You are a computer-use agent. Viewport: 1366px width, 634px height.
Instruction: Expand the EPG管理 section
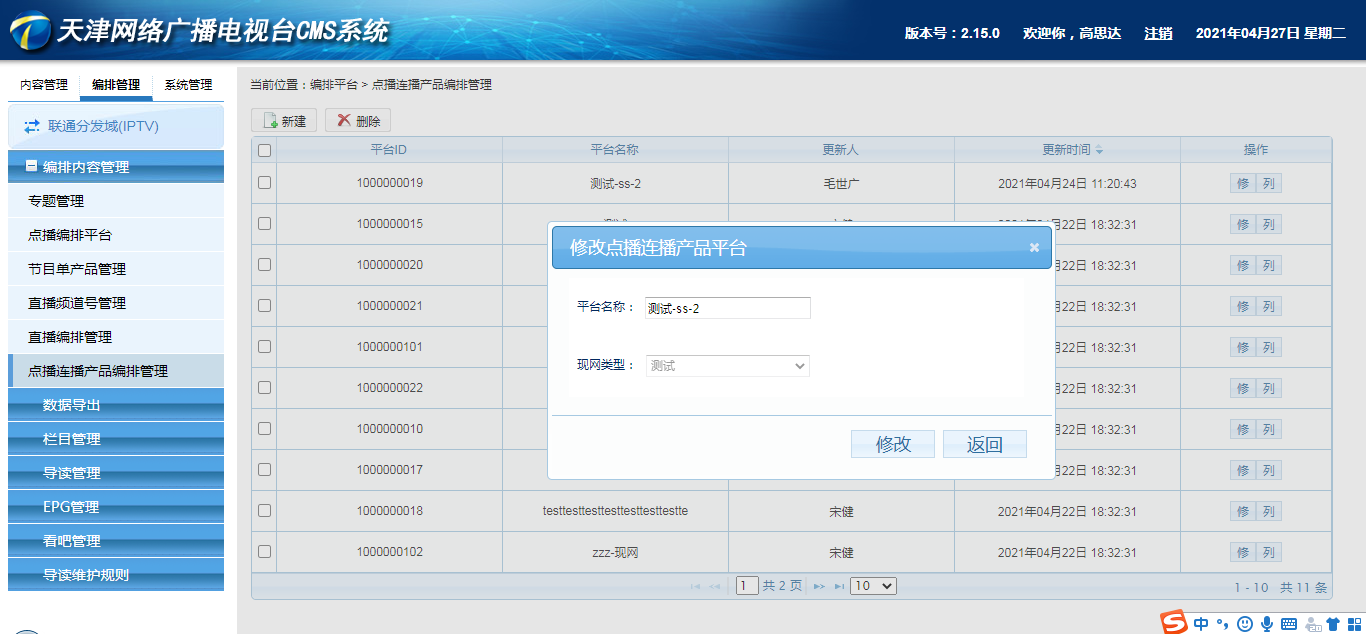coord(116,507)
